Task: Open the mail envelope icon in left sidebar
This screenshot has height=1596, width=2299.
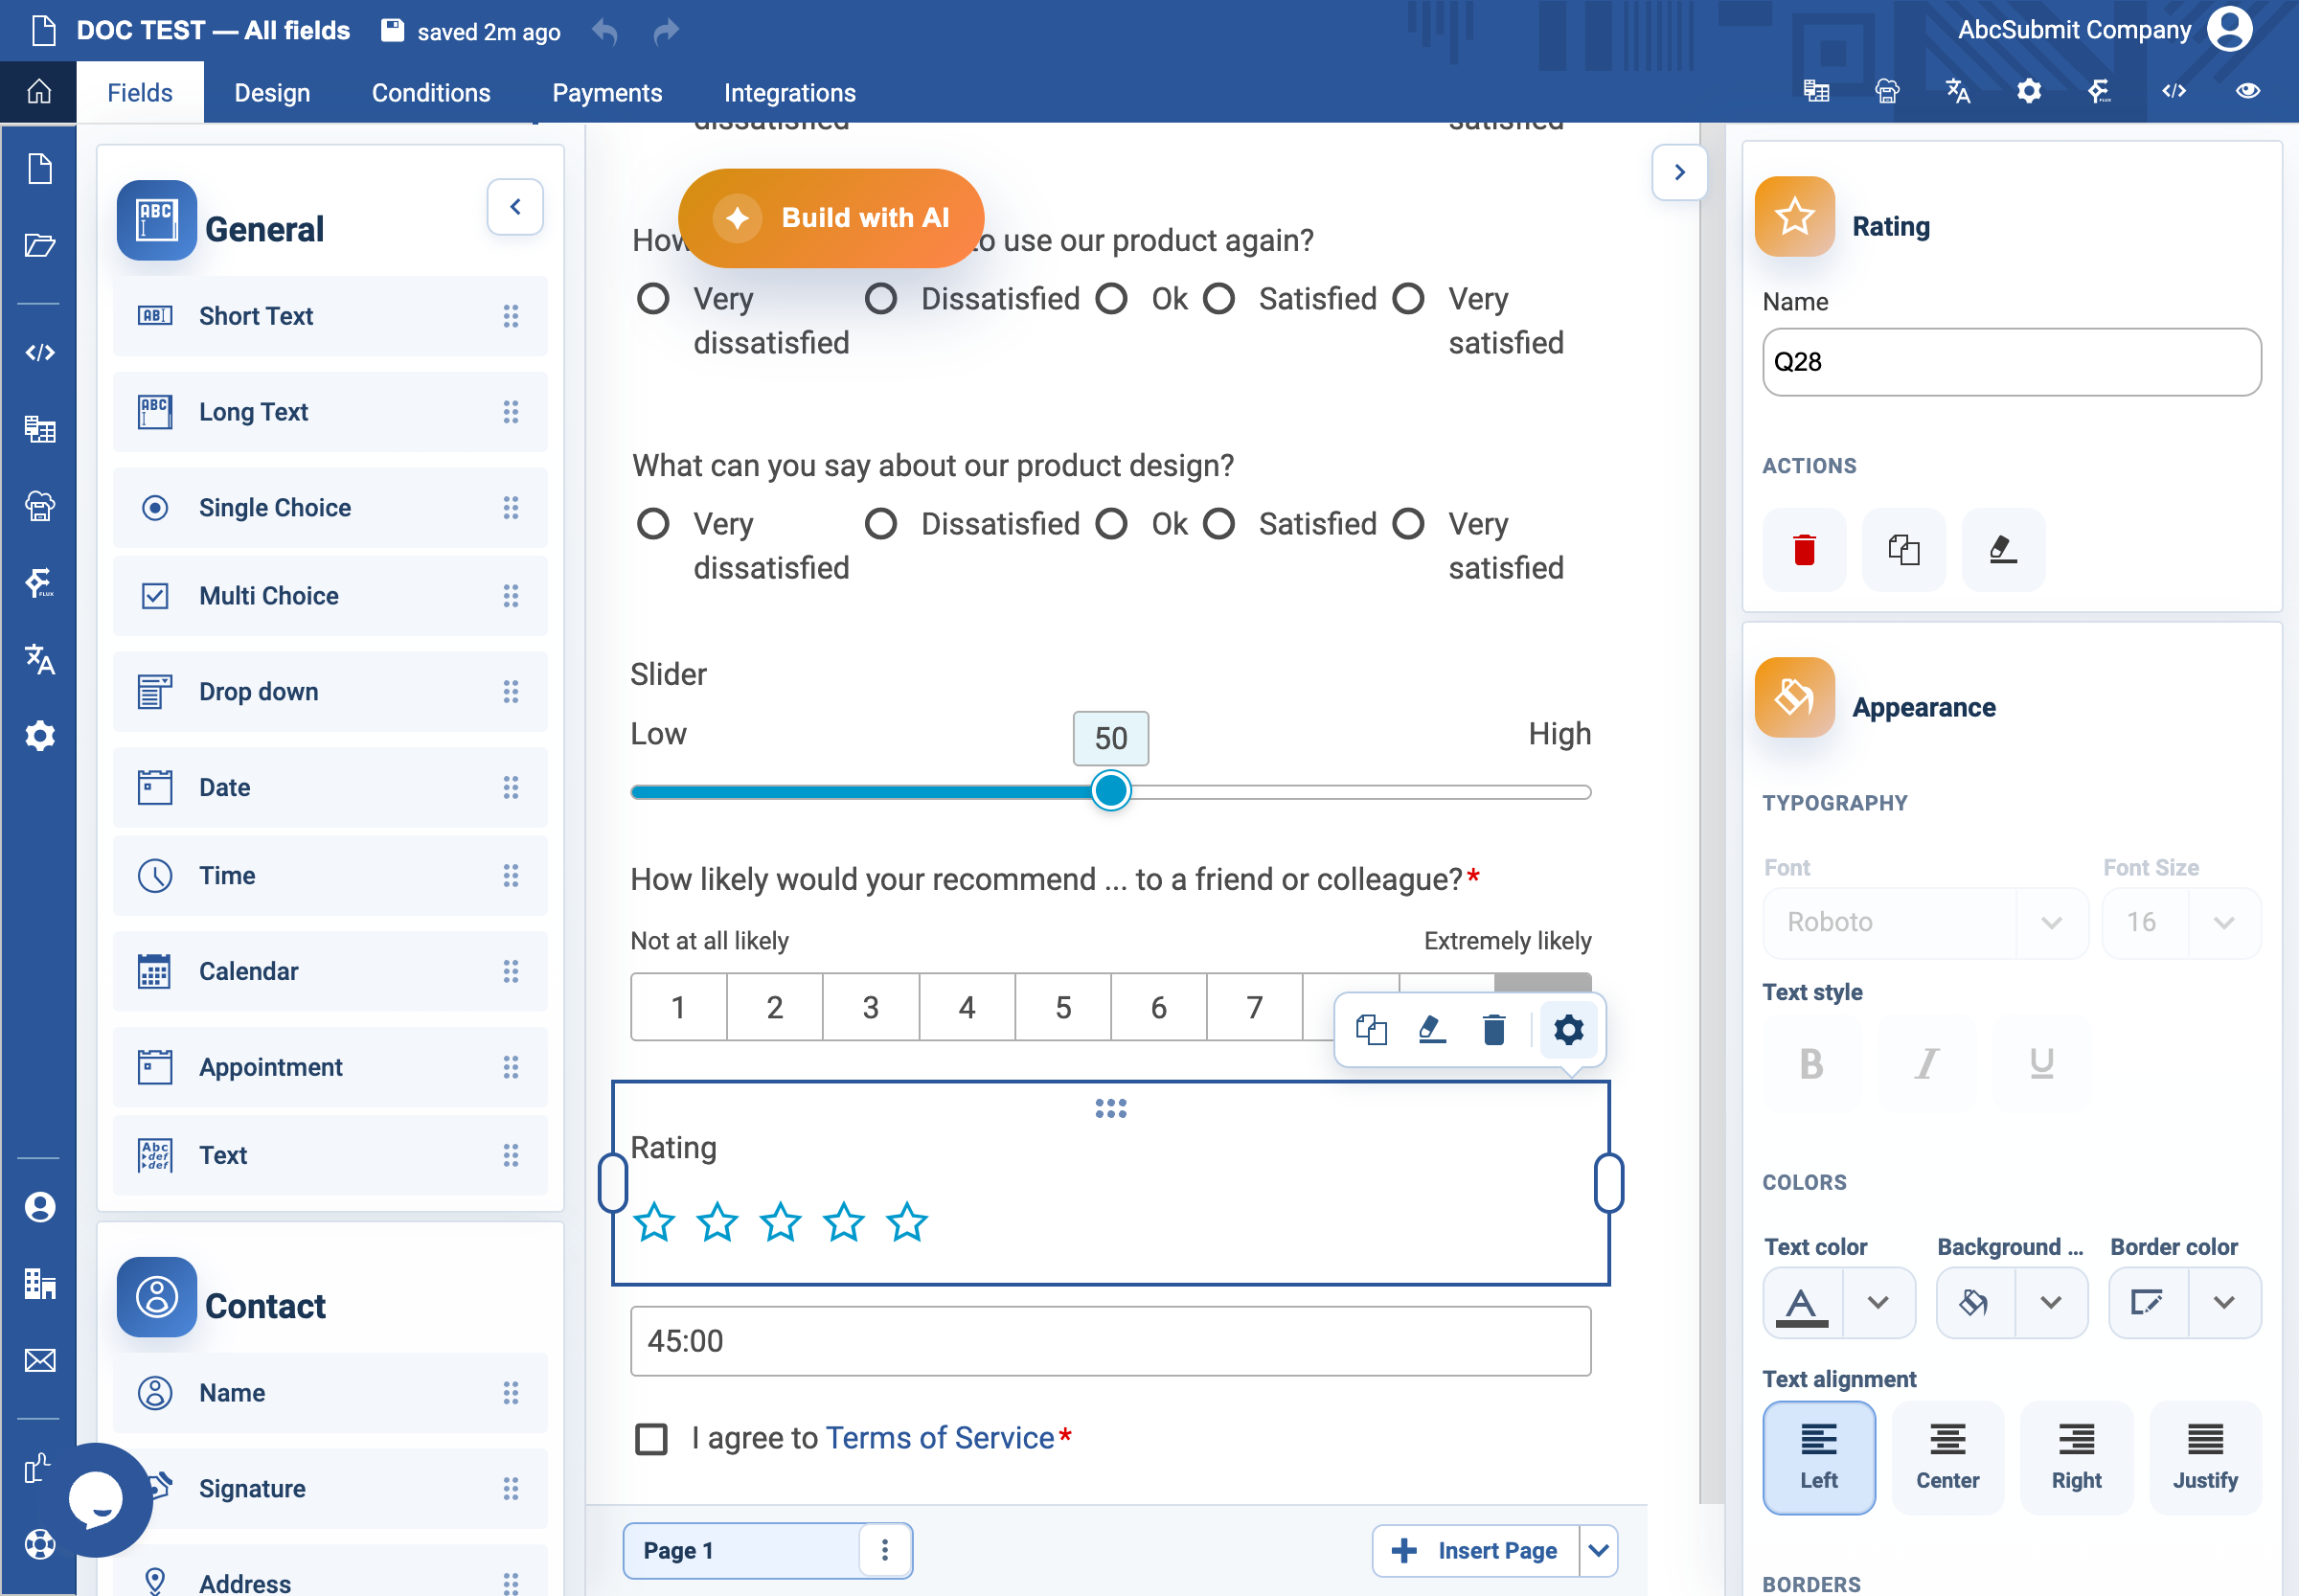Action: pos(40,1360)
